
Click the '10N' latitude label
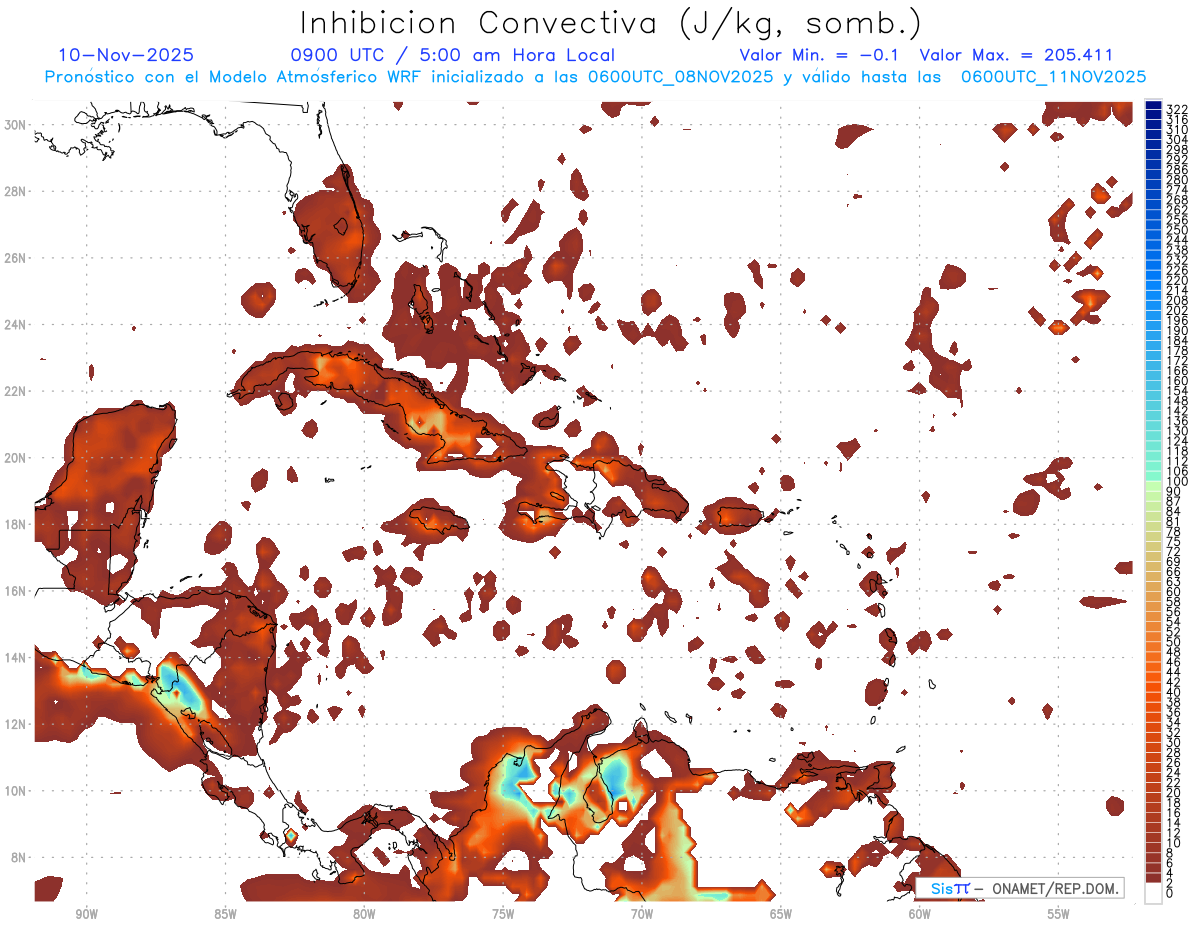click(16, 791)
